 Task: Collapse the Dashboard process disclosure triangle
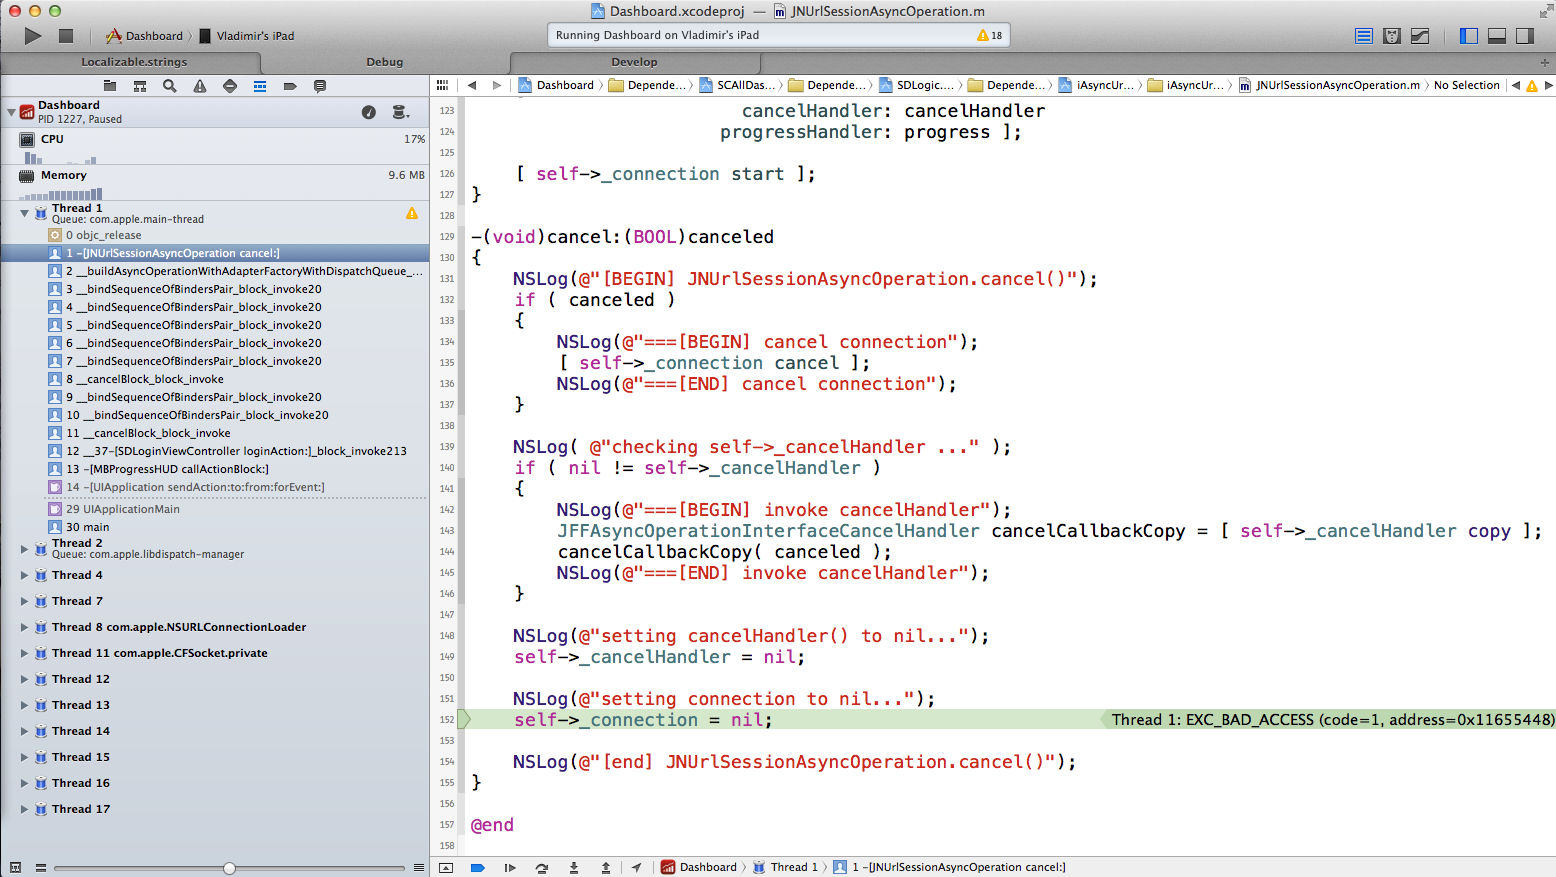[11, 112]
